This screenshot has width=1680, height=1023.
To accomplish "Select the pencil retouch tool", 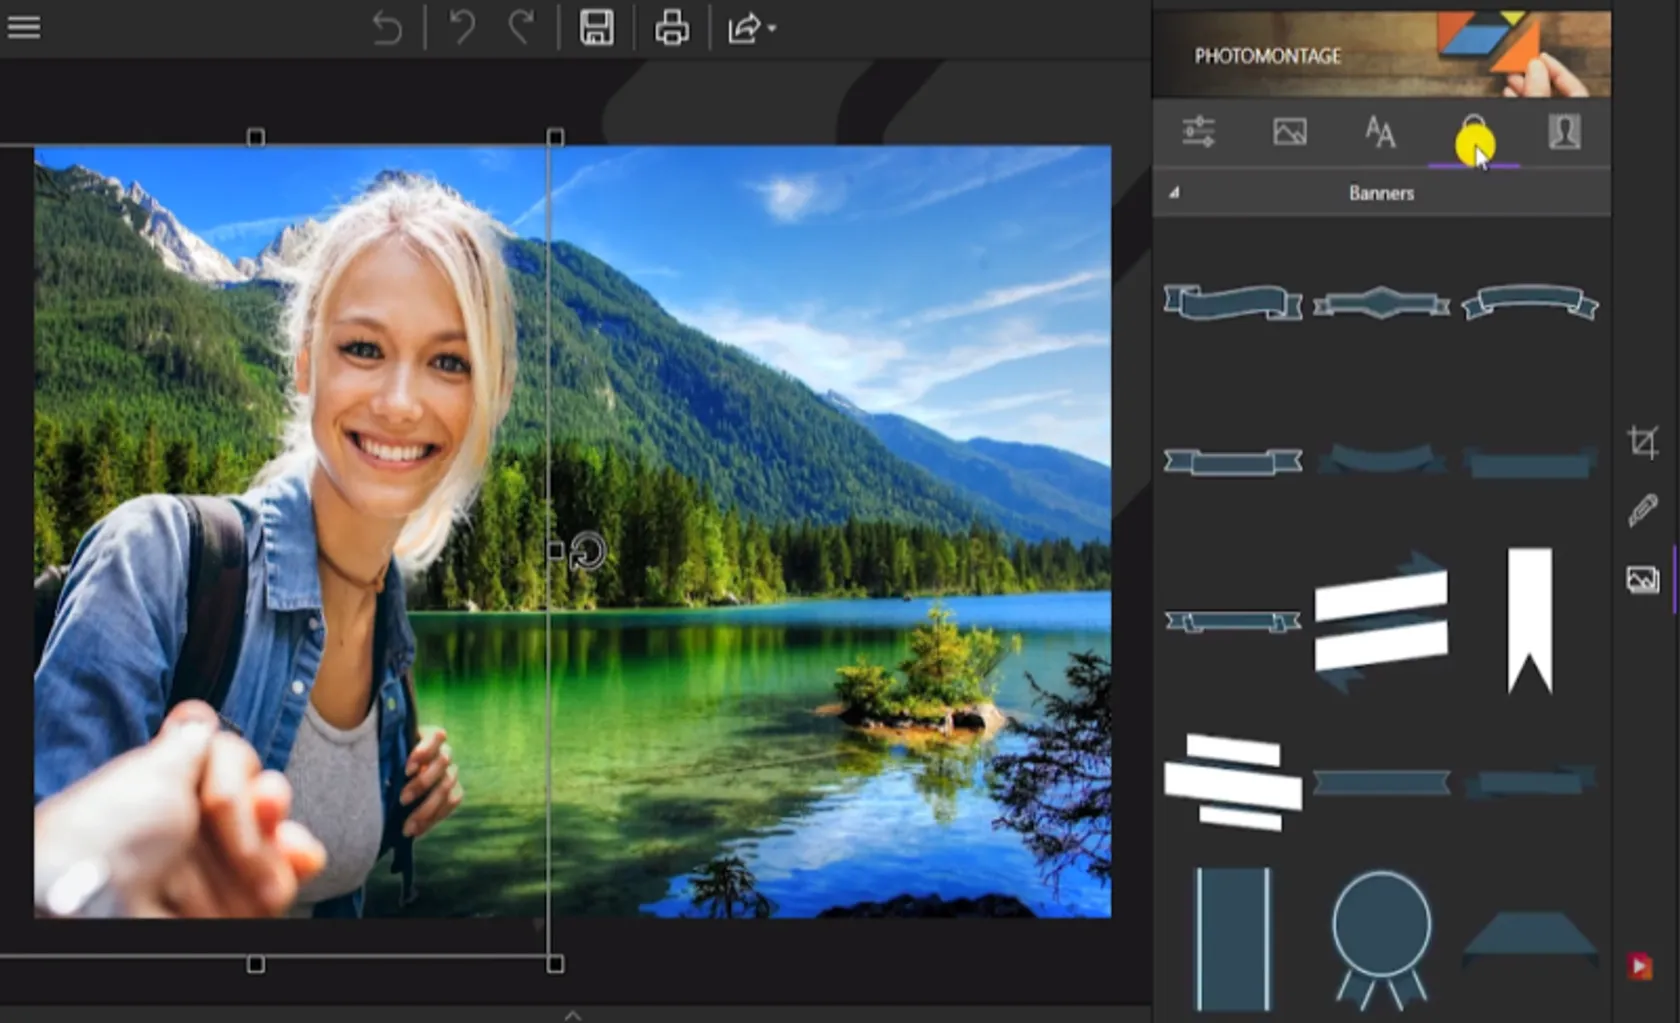I will pos(1642,510).
